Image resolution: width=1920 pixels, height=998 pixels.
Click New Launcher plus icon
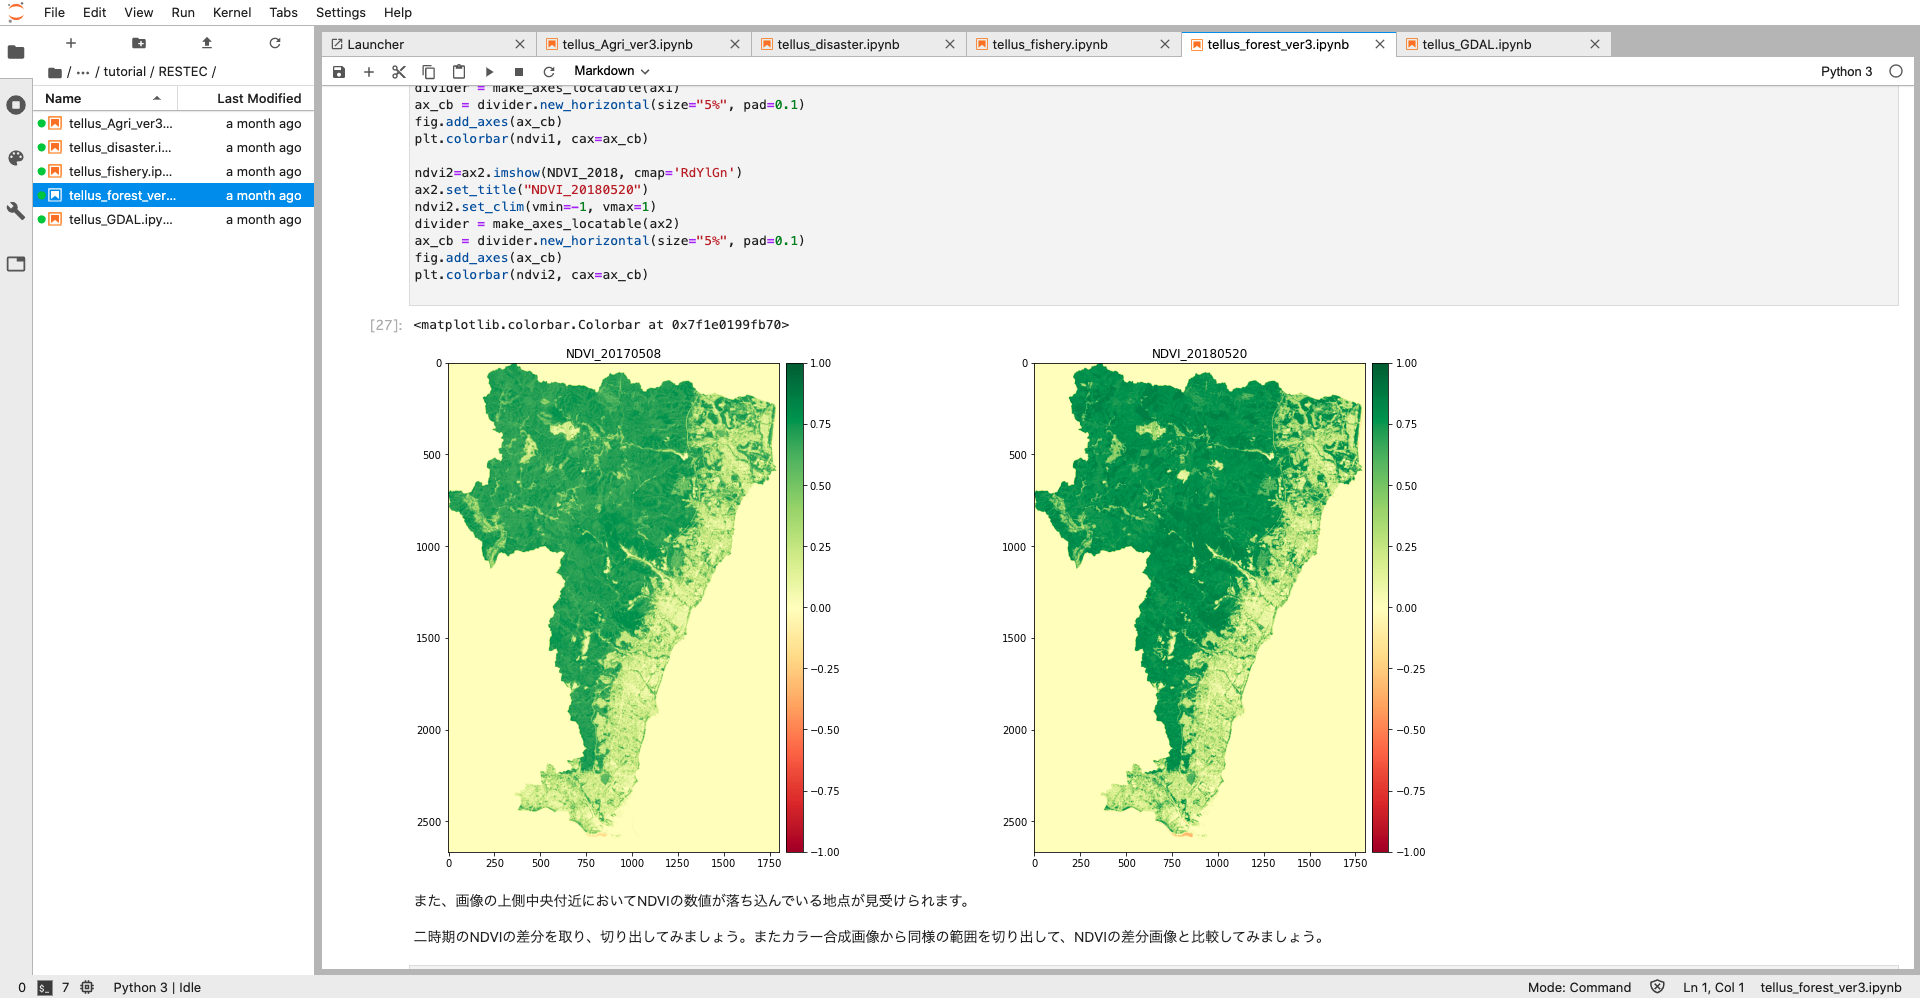pos(71,43)
